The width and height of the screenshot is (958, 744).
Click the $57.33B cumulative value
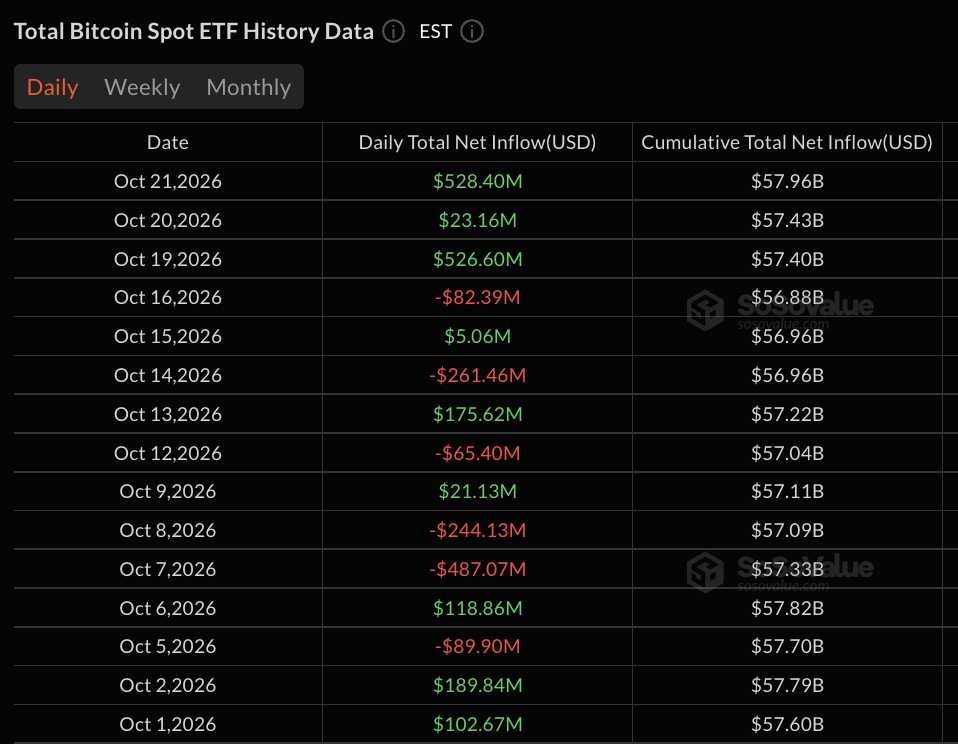[788, 569]
